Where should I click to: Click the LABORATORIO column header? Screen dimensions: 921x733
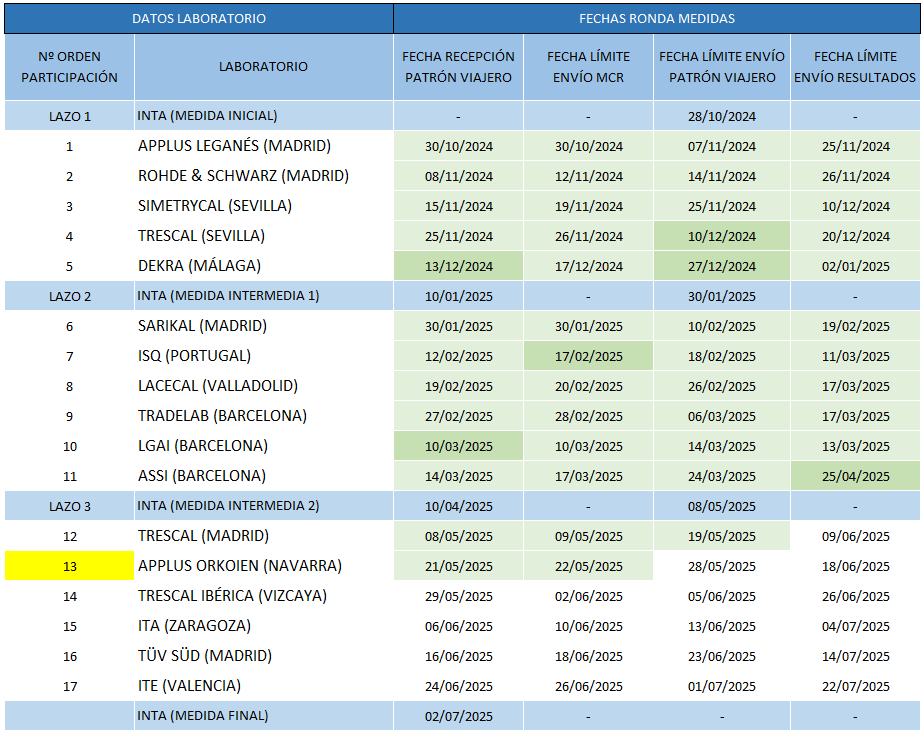(264, 67)
